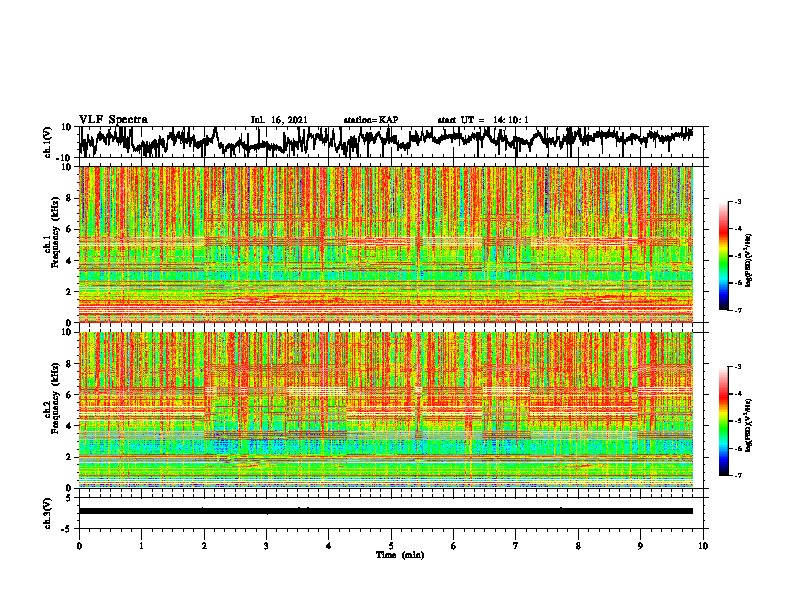This screenshot has height=612, width=792.
Task: Click the "Time (min)" axis label
Action: (400, 555)
